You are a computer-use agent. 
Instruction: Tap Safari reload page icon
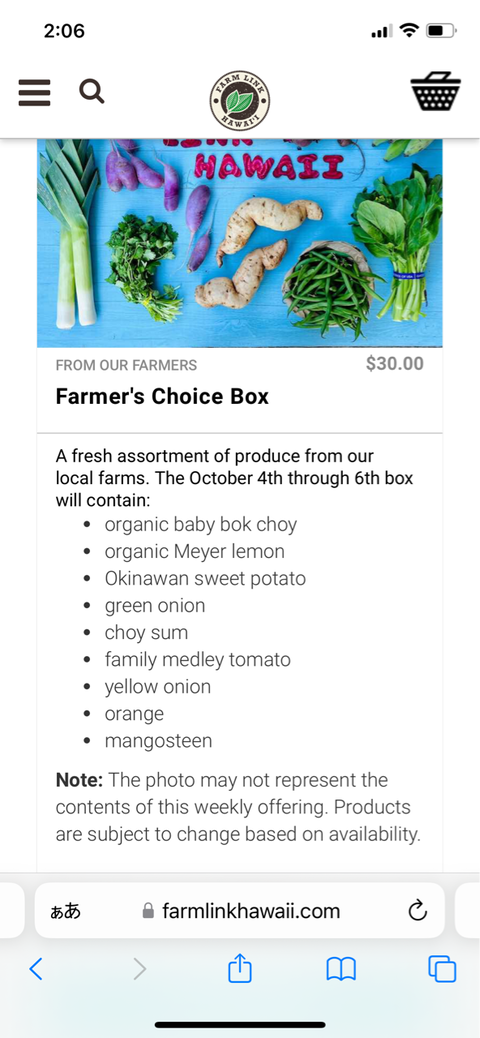coord(417,911)
